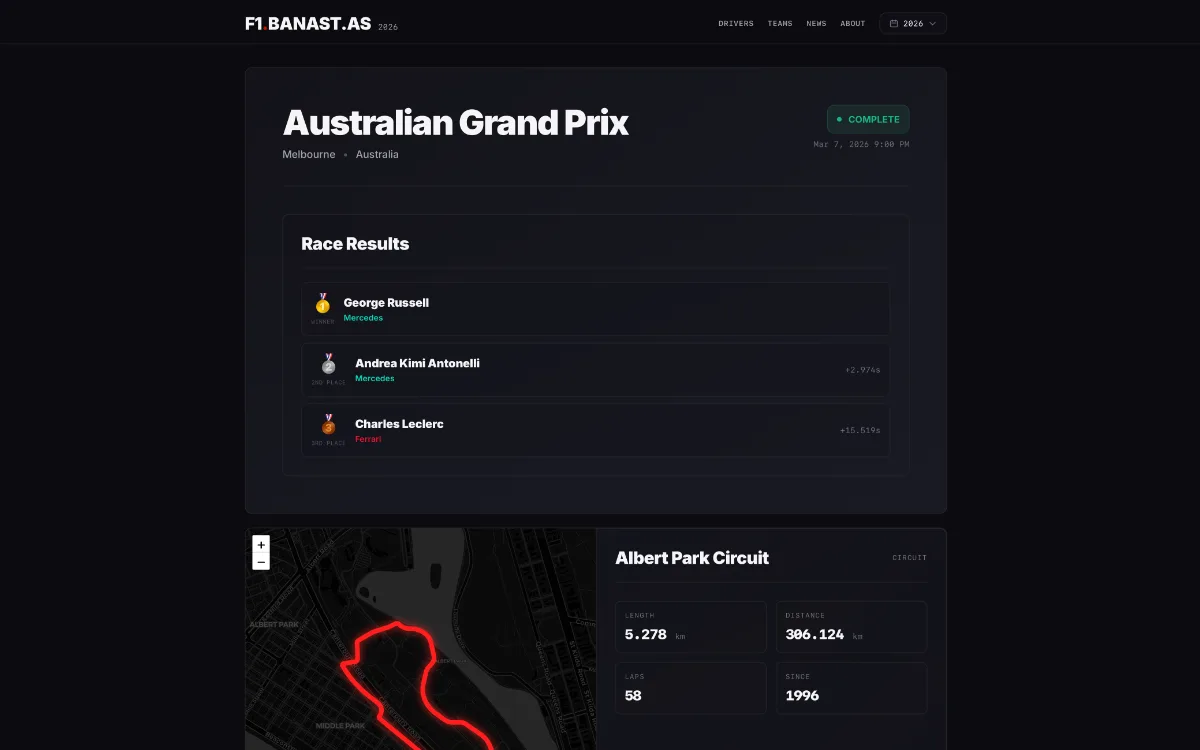Click the Mercedes team link under Andrea Kimi Antonelli
The image size is (1200, 750).
pos(375,378)
